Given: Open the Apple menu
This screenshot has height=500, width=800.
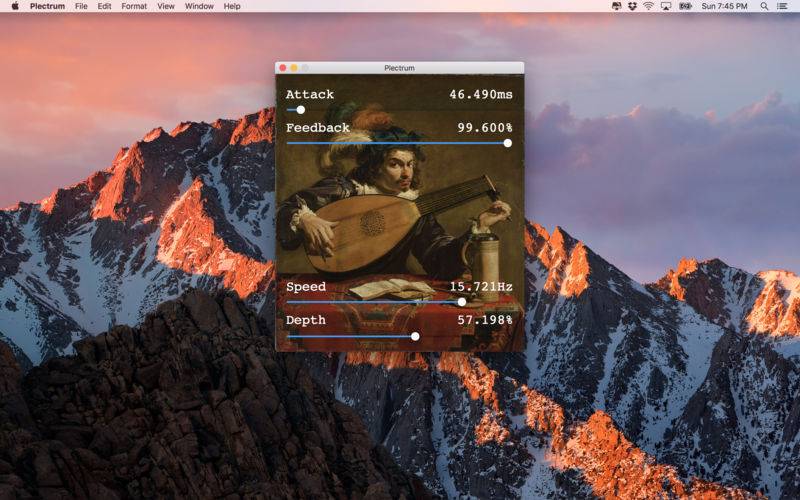Looking at the screenshot, I should pyautogui.click(x=15, y=6).
